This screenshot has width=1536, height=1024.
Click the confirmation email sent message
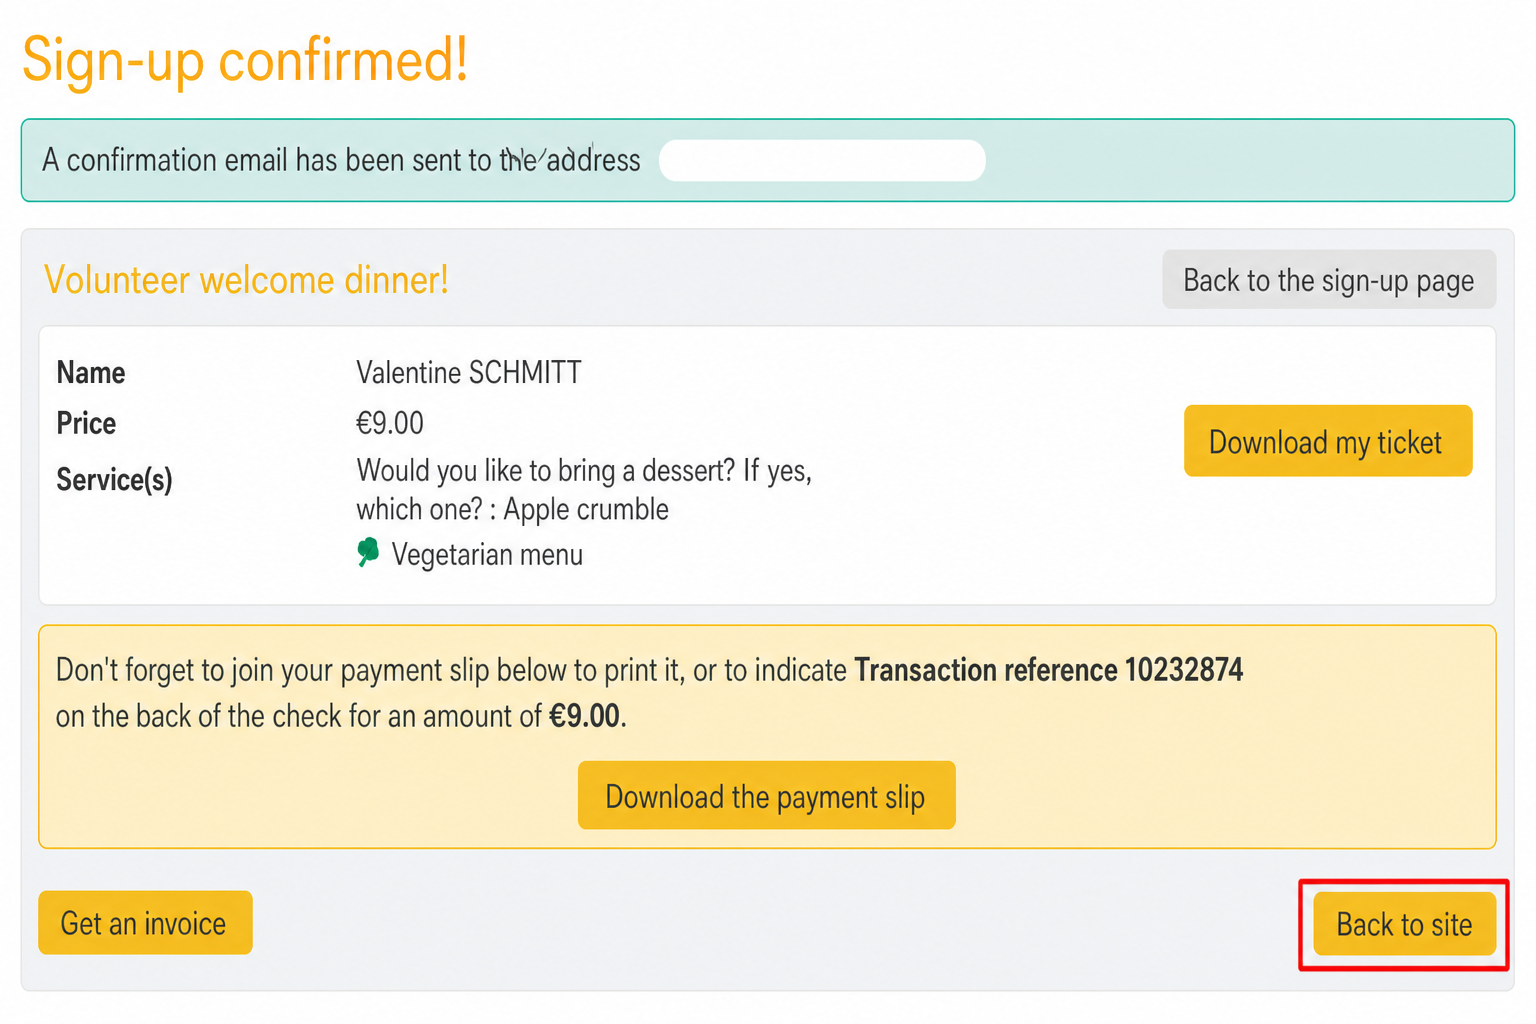(341, 160)
